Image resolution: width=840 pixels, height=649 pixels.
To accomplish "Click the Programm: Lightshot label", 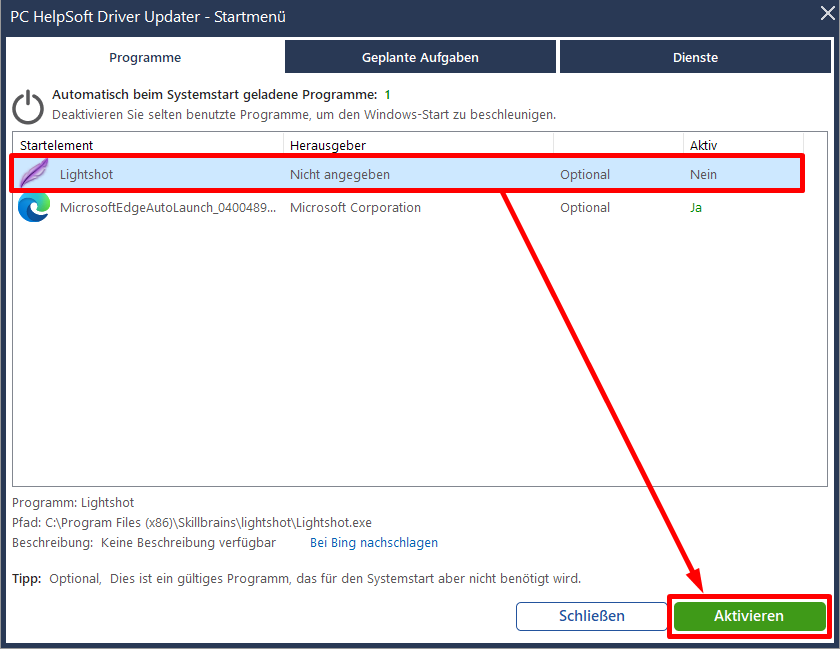I will (73, 502).
